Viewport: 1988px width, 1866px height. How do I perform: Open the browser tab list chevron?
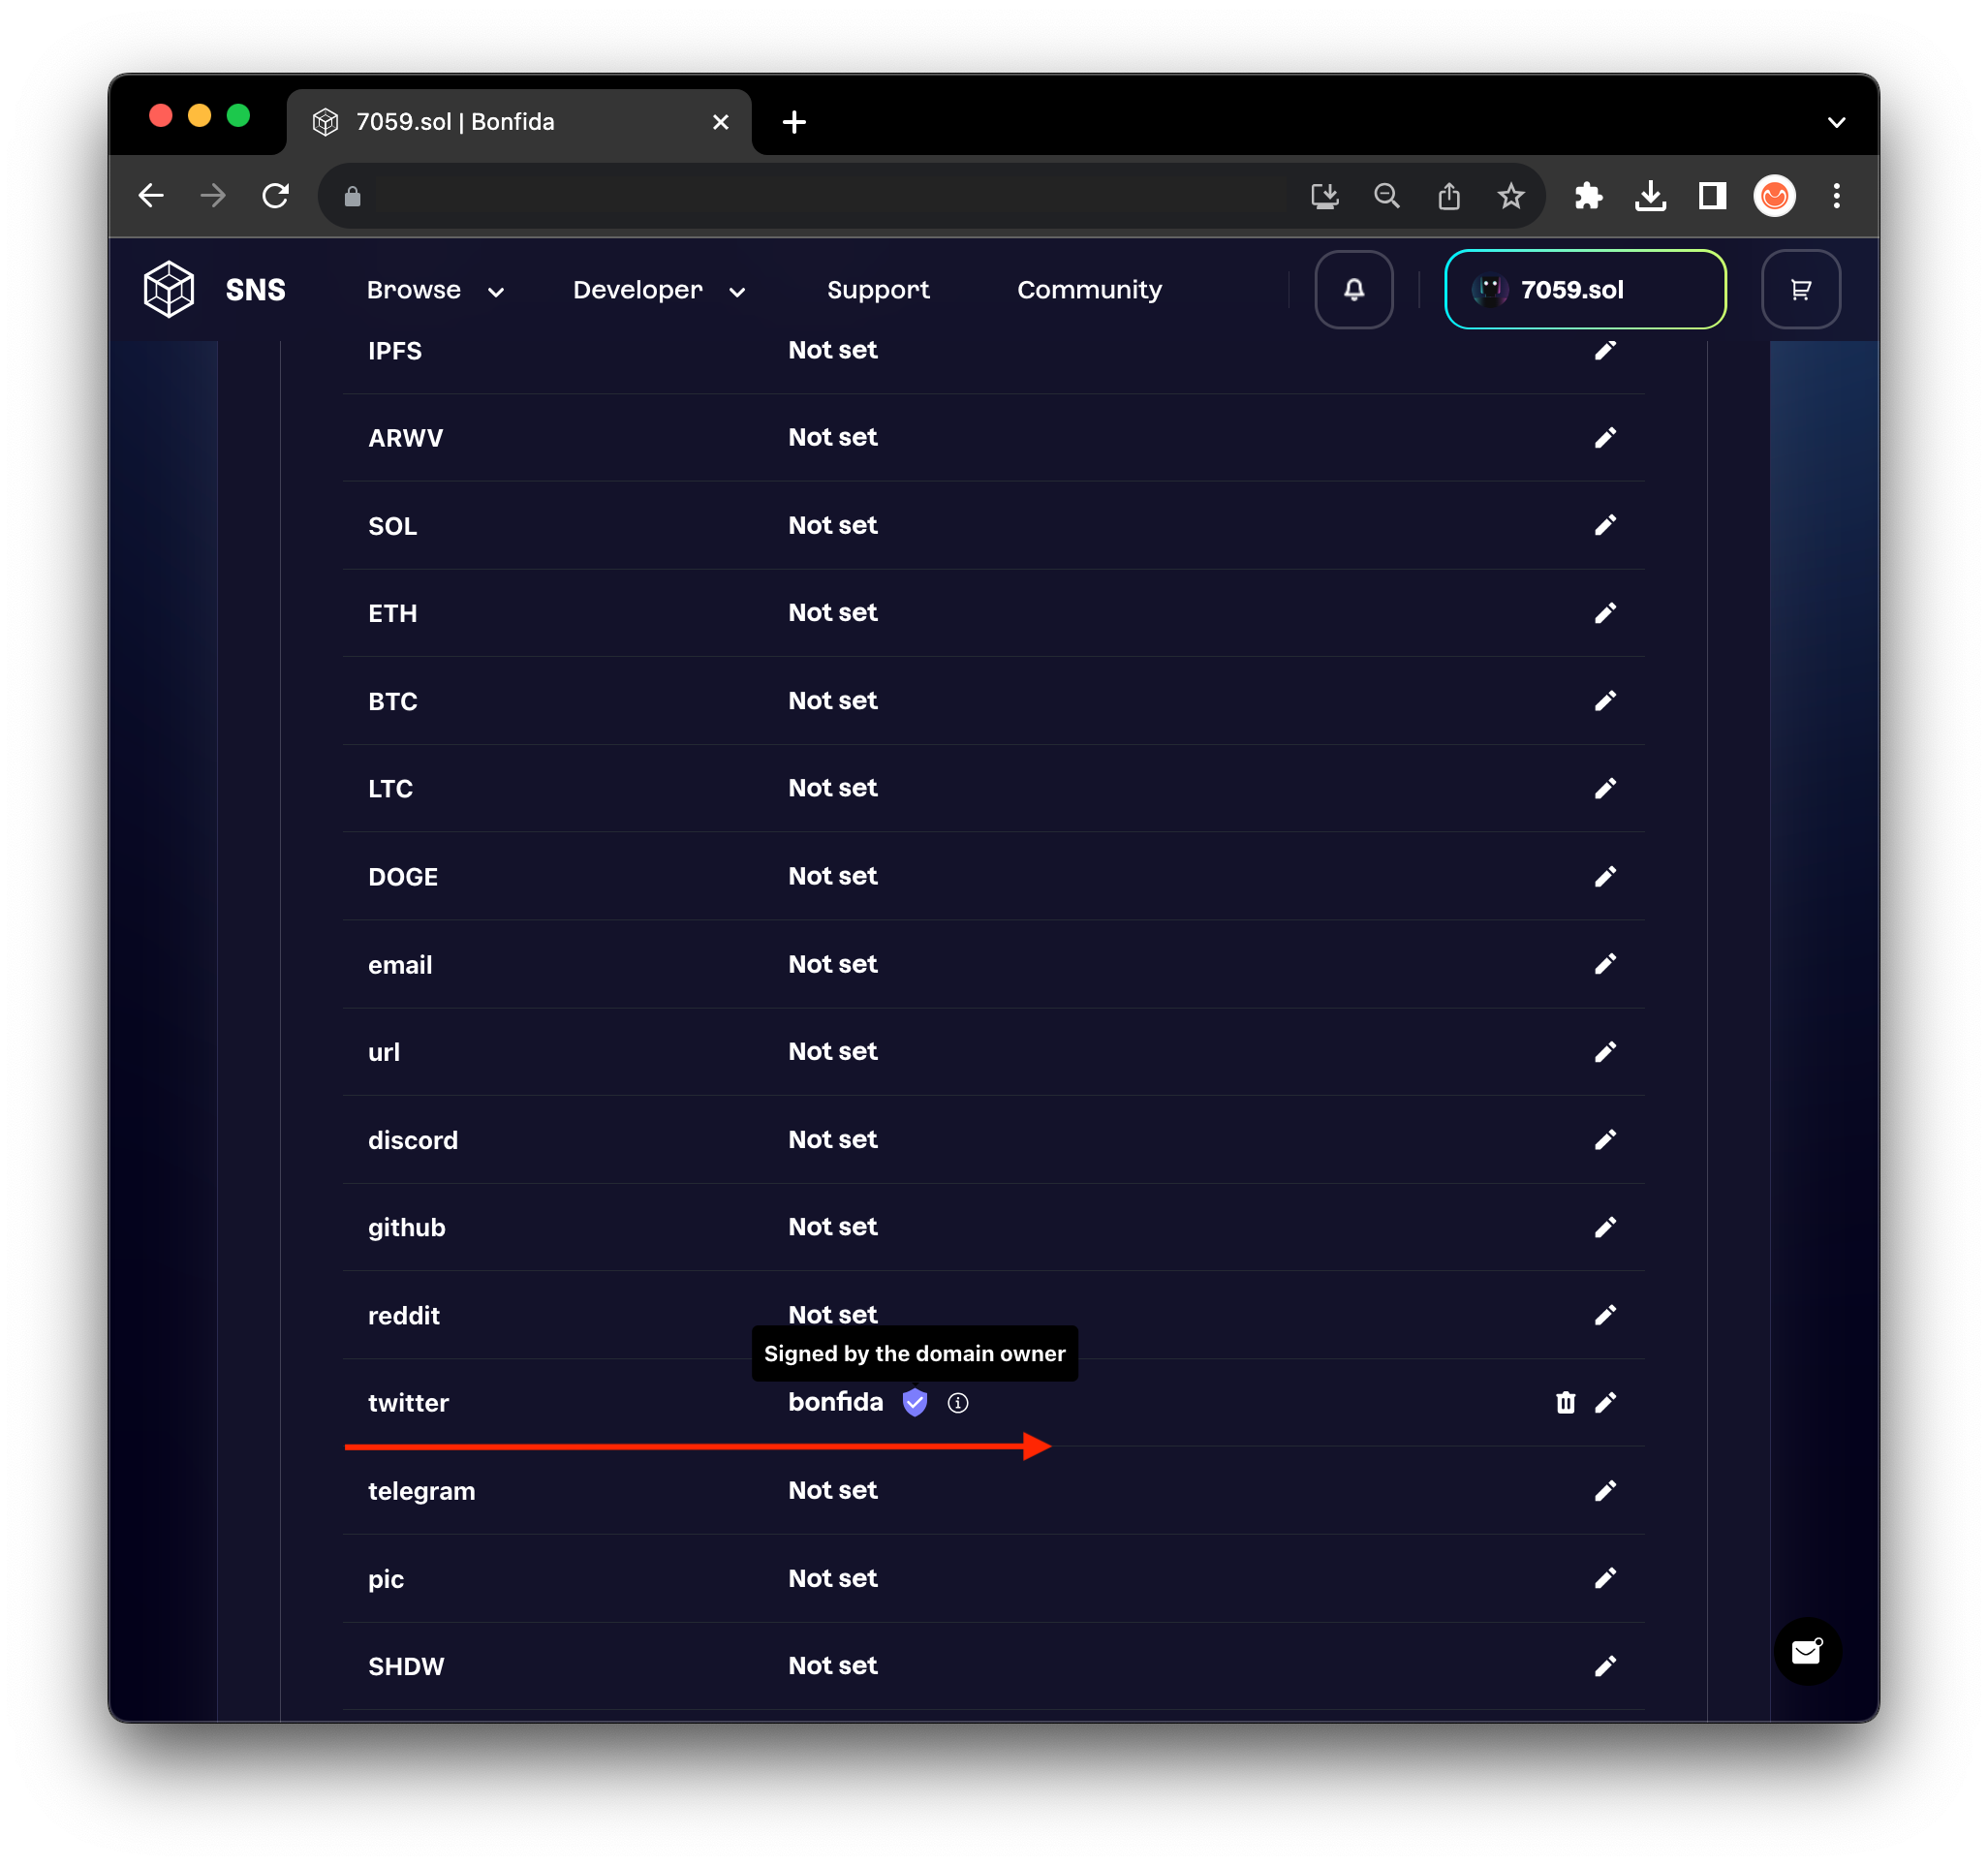click(x=1836, y=122)
